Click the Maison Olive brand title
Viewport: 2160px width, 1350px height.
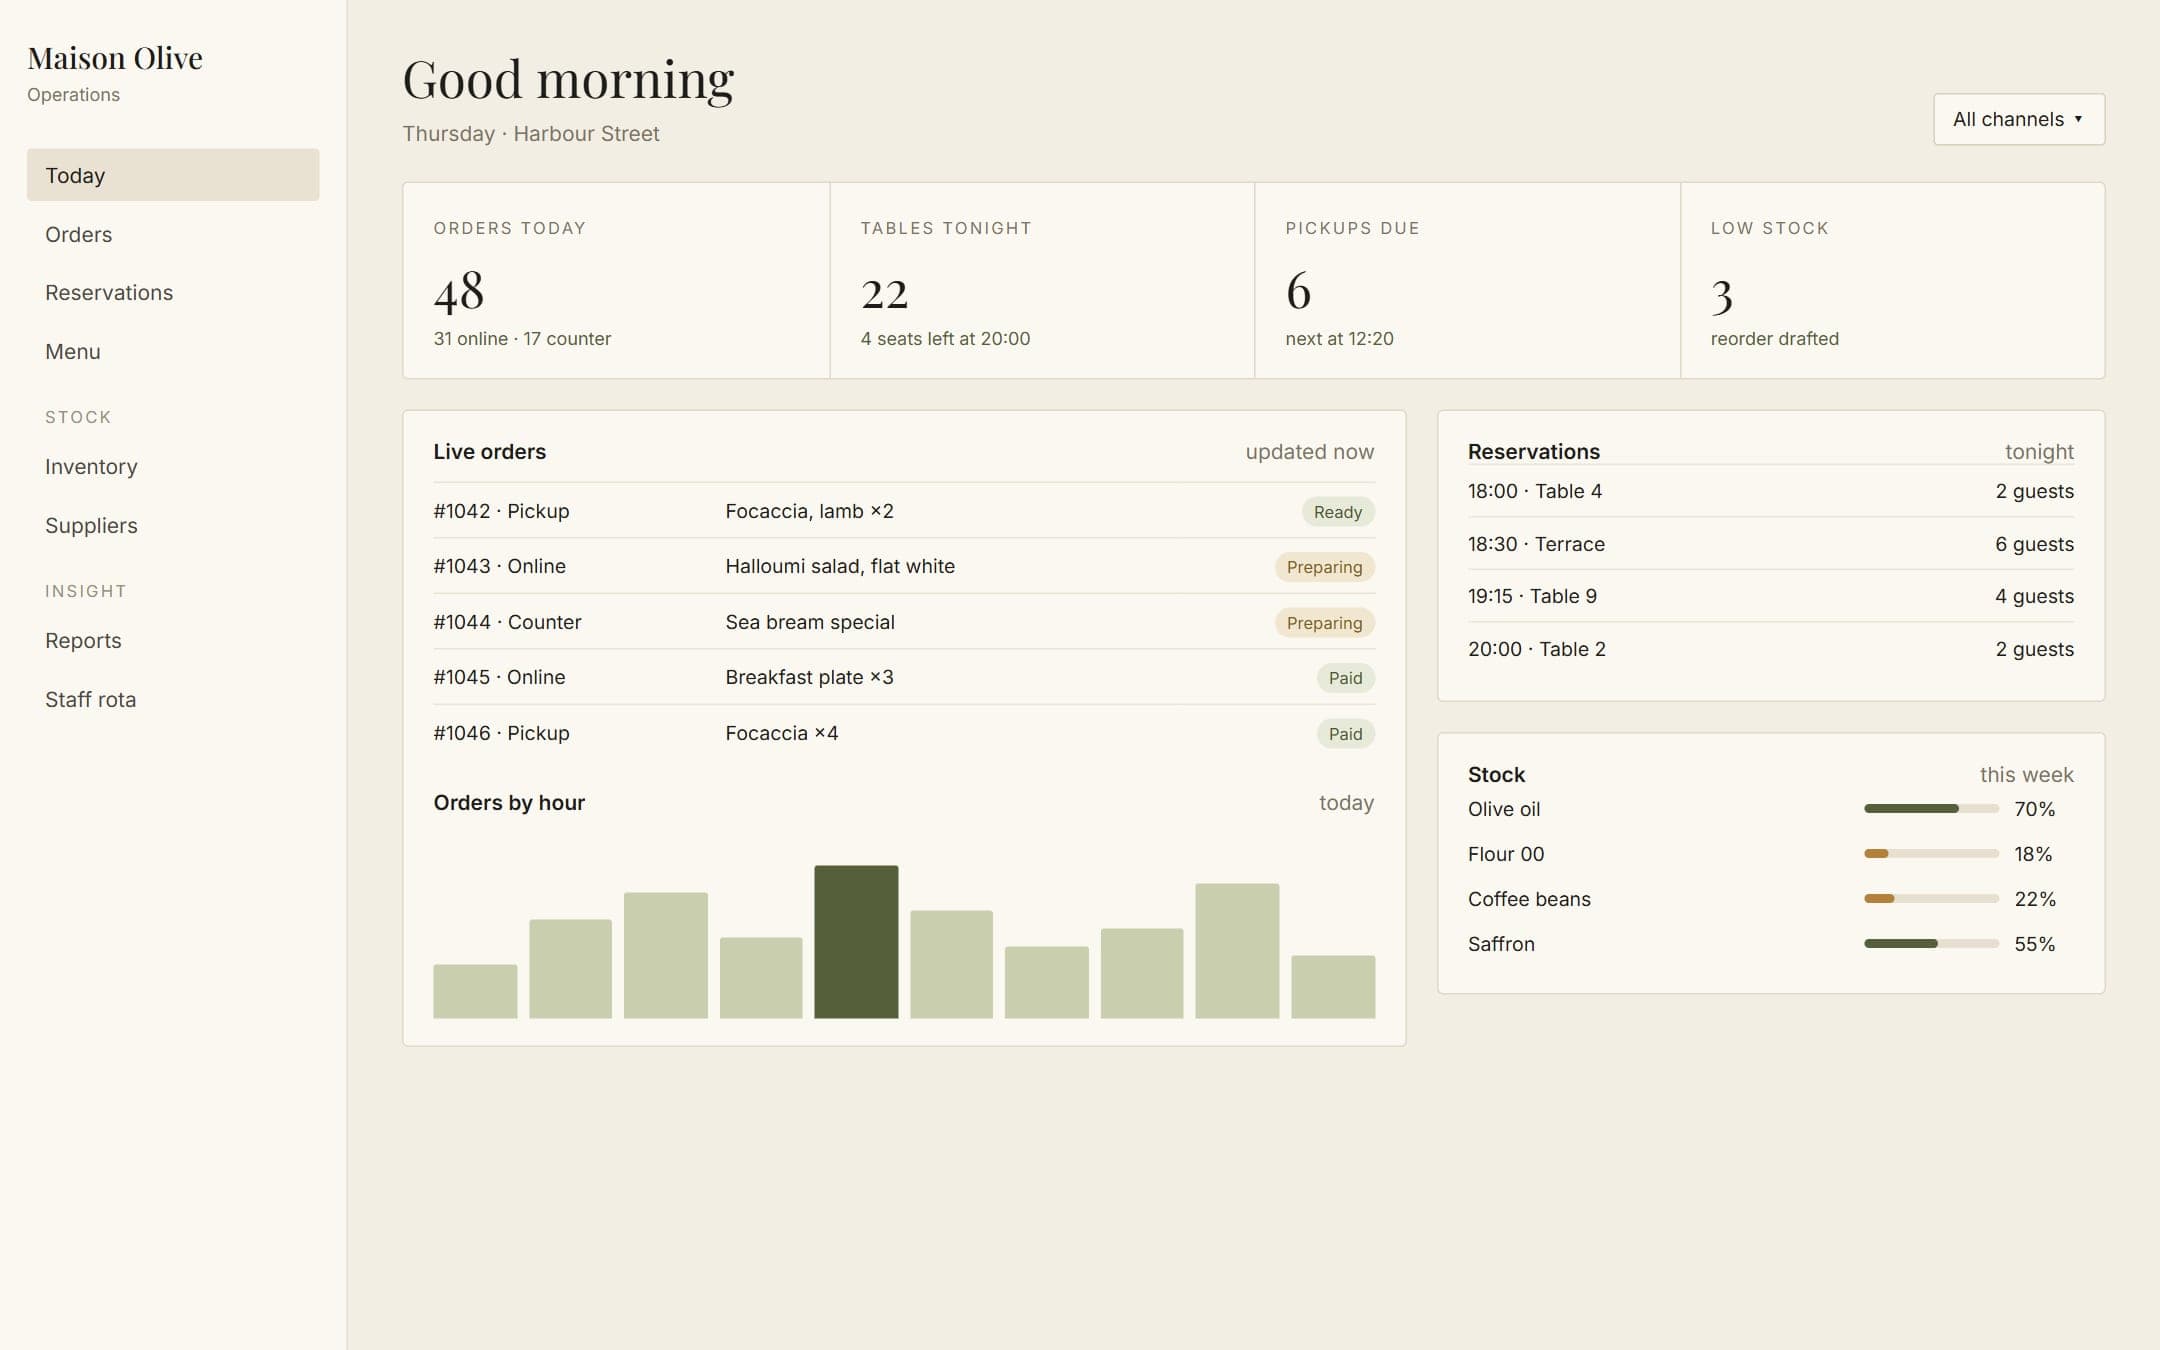pyautogui.click(x=115, y=58)
